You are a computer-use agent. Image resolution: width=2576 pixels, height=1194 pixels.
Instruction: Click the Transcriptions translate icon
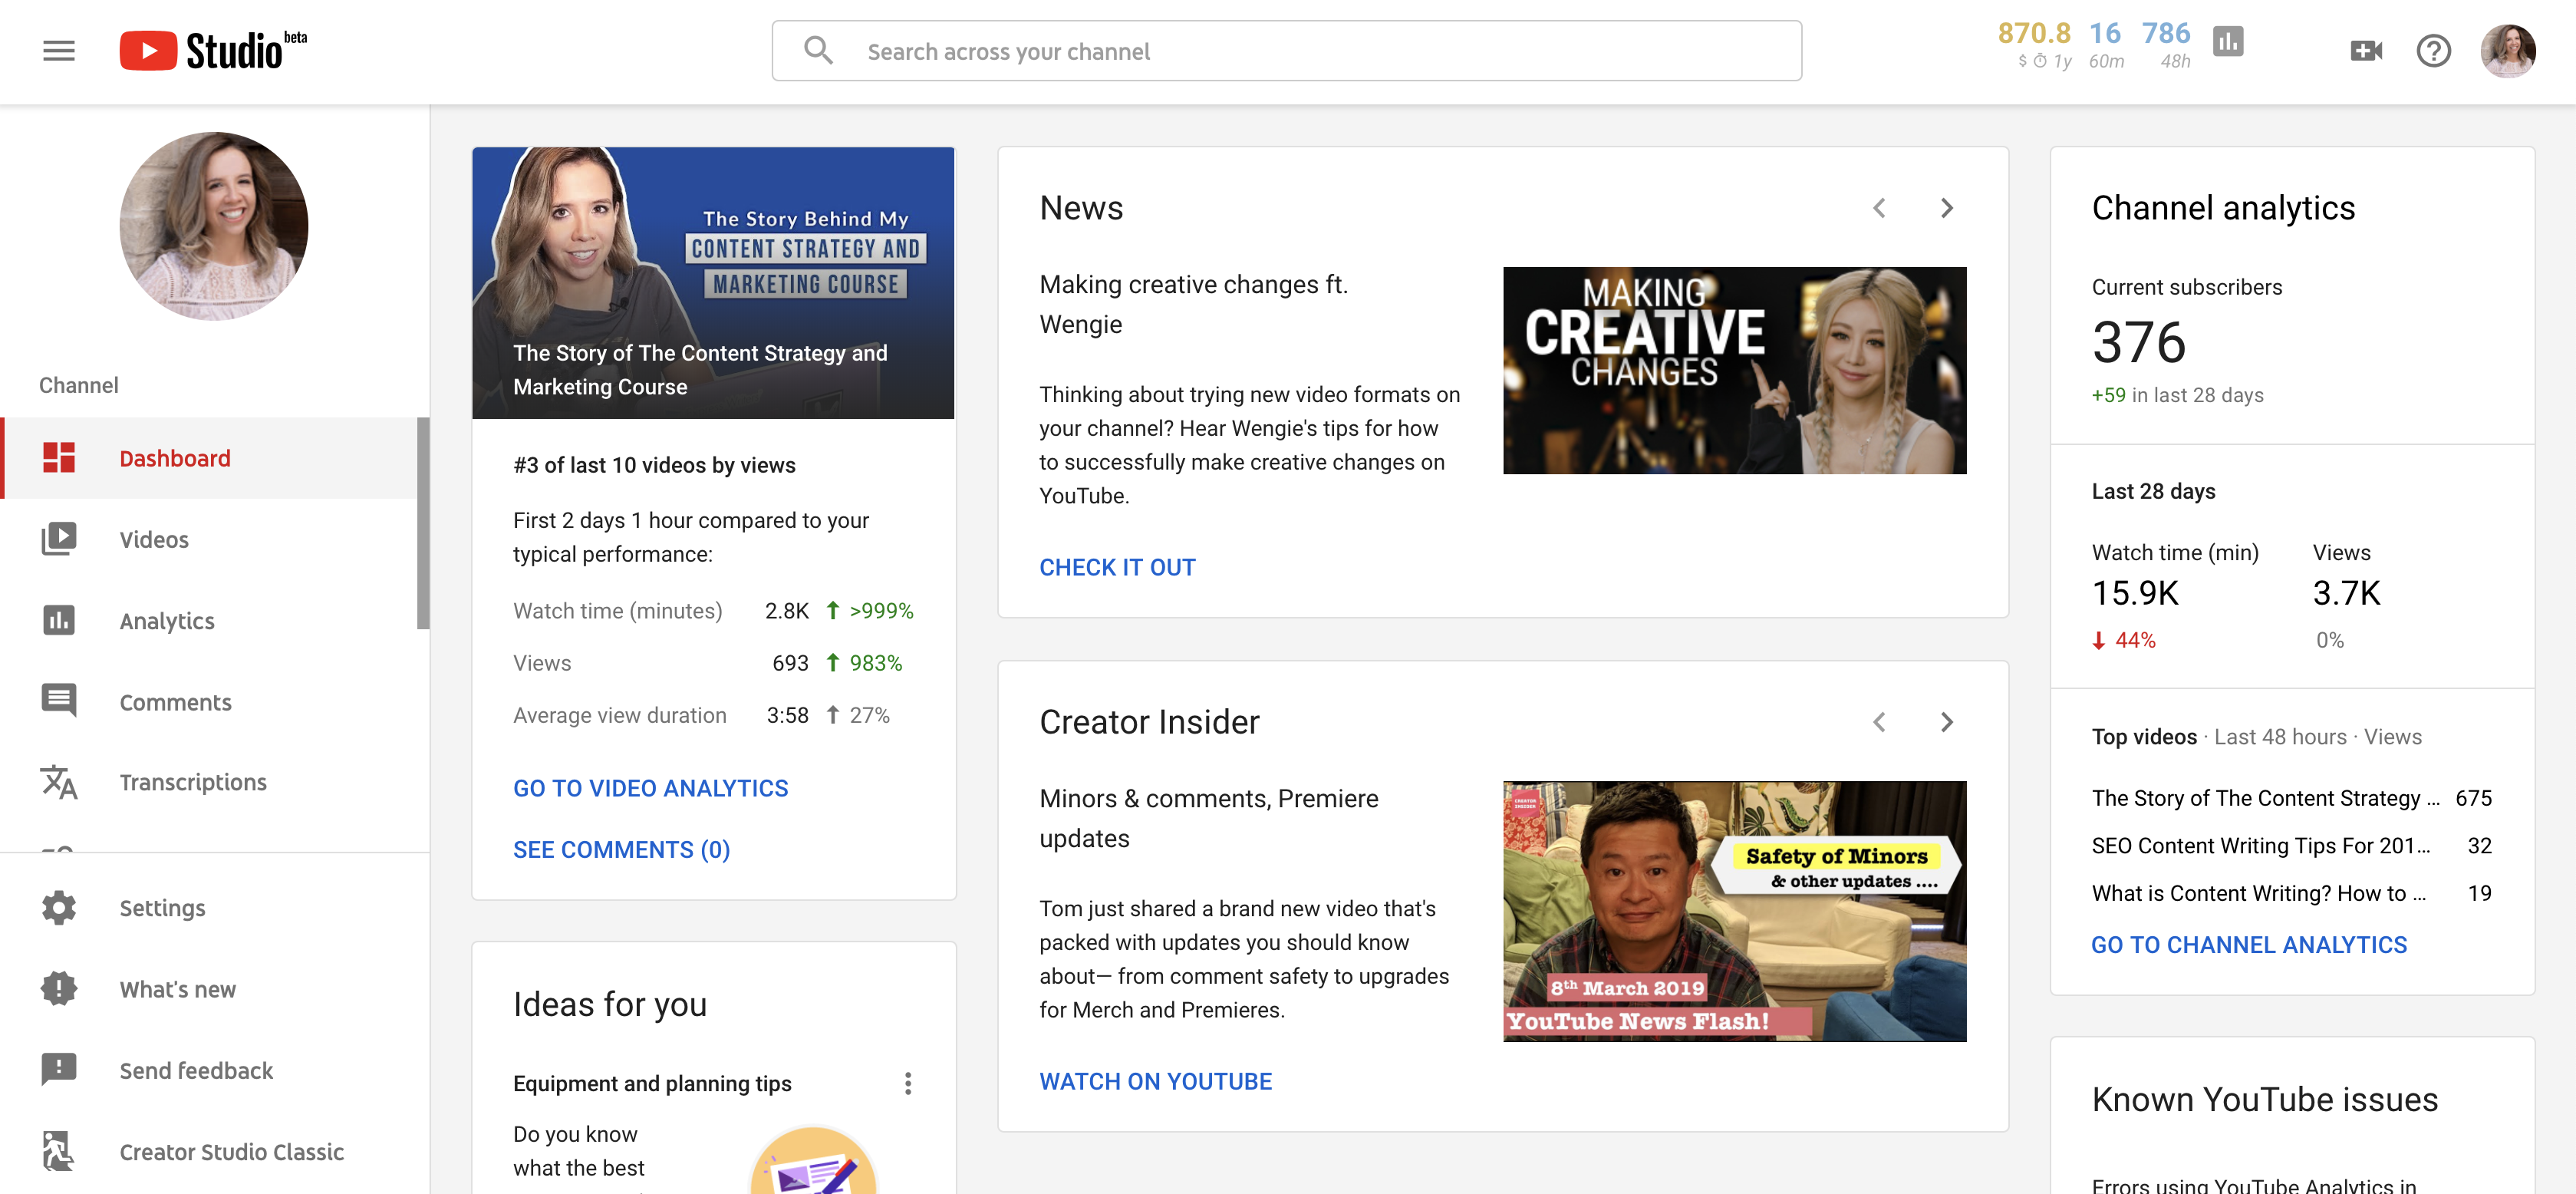[x=59, y=782]
